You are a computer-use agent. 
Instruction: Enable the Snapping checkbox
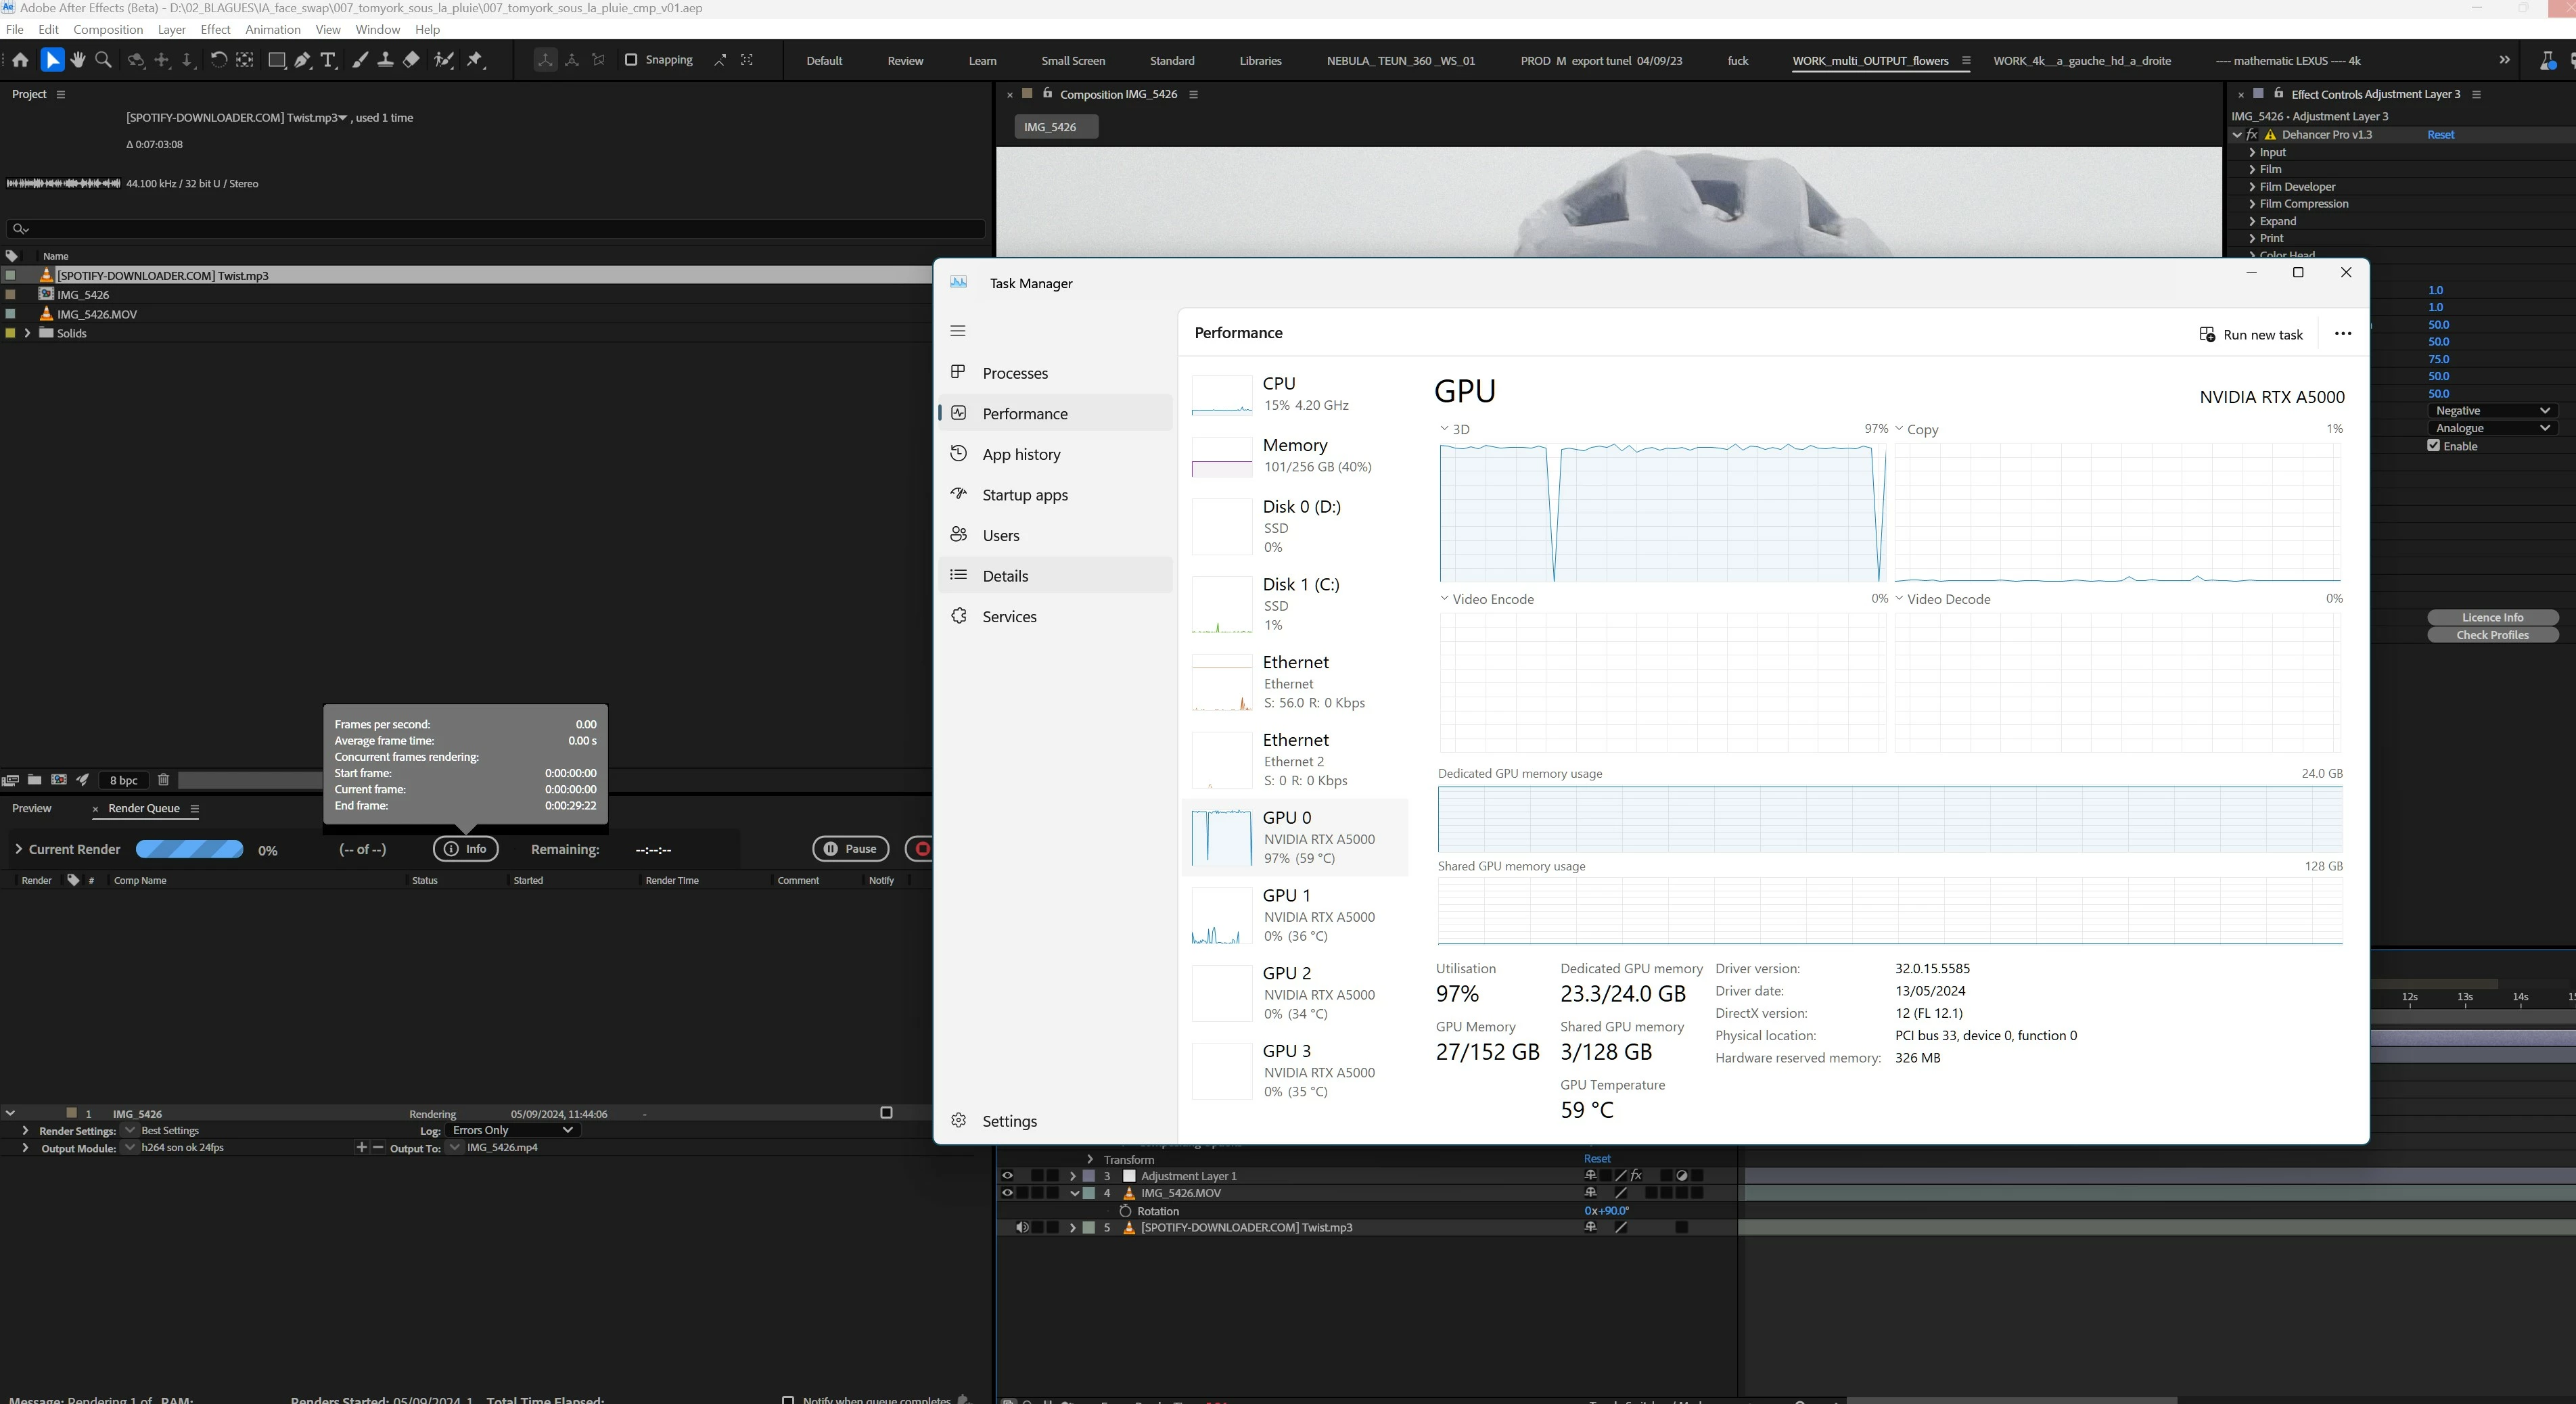click(631, 60)
